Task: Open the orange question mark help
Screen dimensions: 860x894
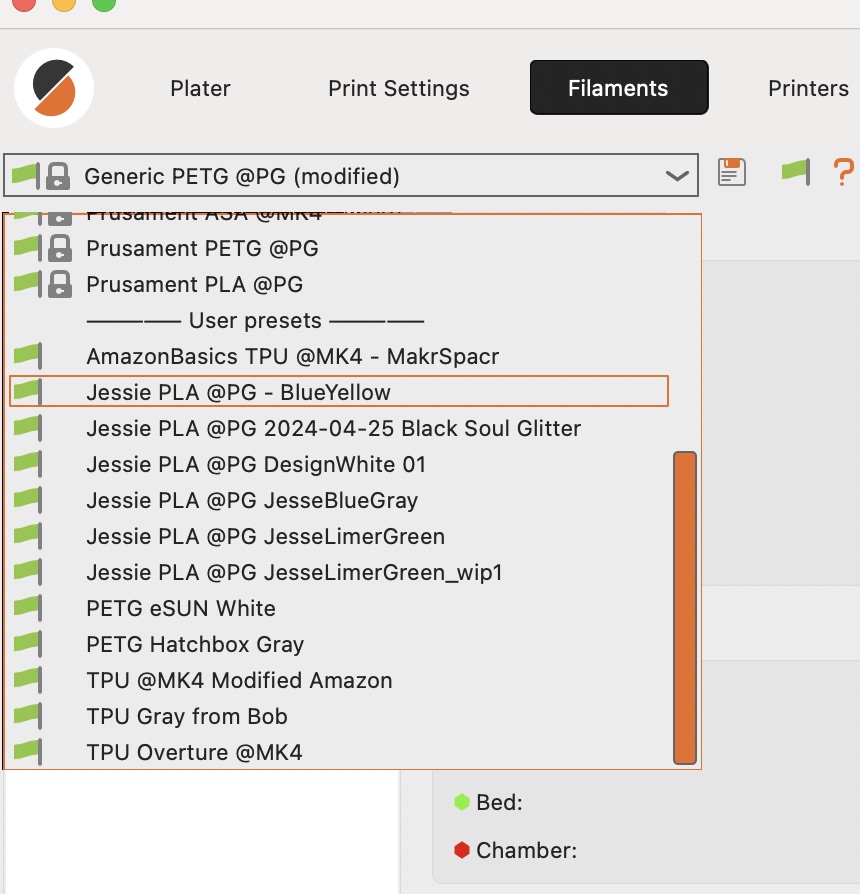Action: pyautogui.click(x=843, y=172)
